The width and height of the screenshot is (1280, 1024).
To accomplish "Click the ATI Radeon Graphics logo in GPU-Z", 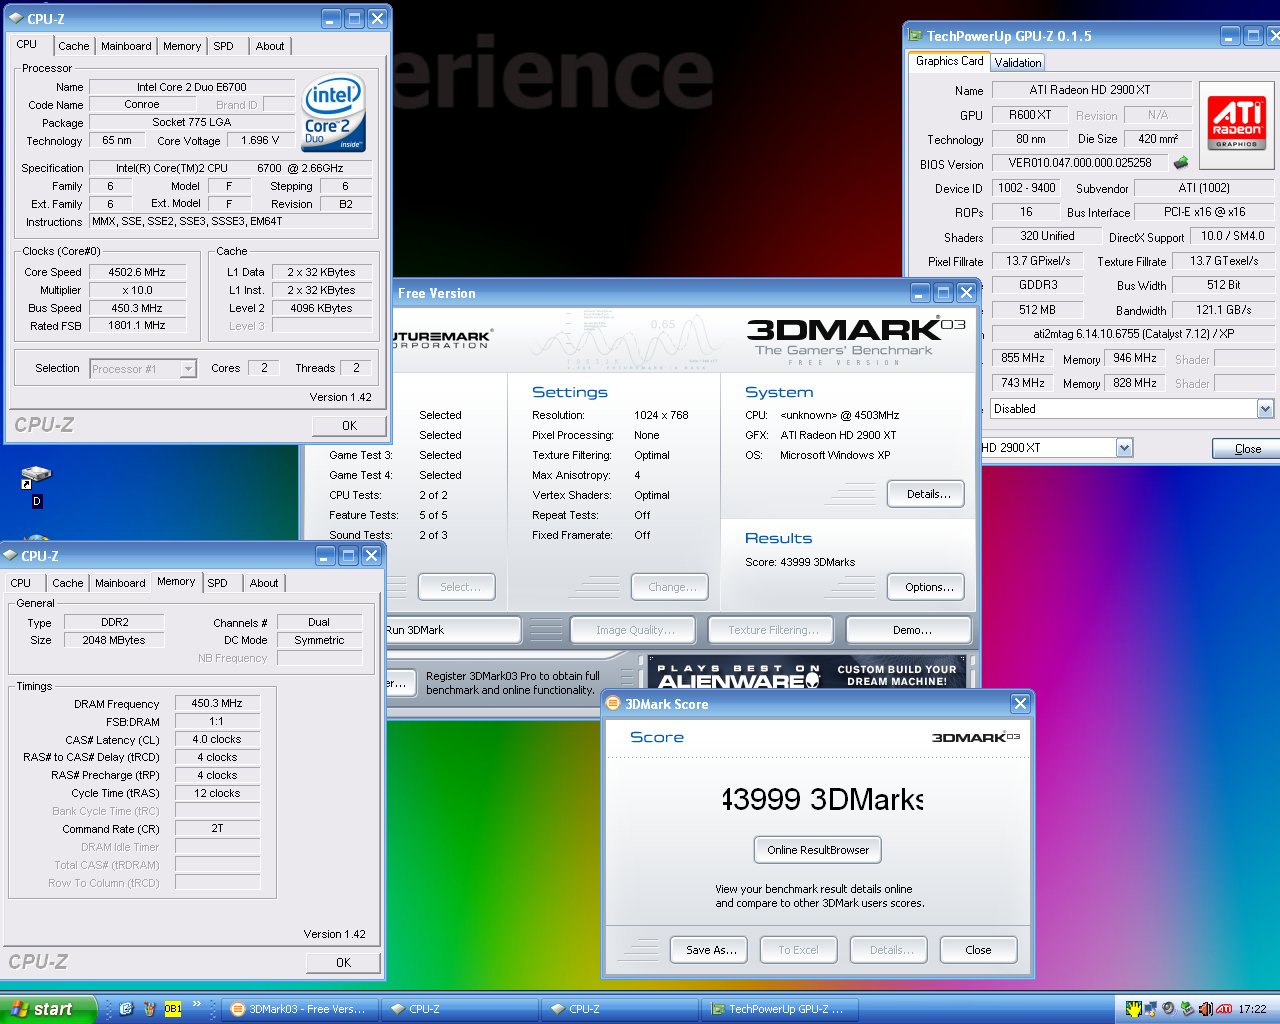I will [1236, 123].
